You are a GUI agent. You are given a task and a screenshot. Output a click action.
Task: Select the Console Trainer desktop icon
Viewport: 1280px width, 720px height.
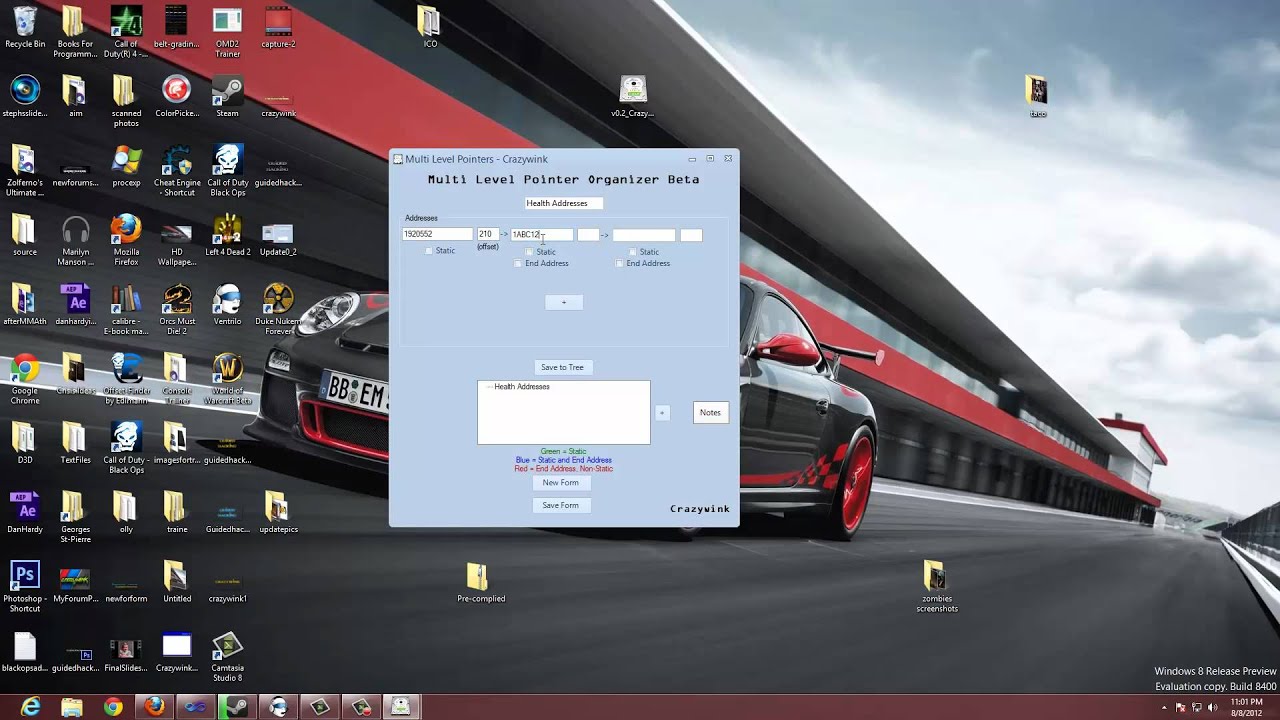177,379
